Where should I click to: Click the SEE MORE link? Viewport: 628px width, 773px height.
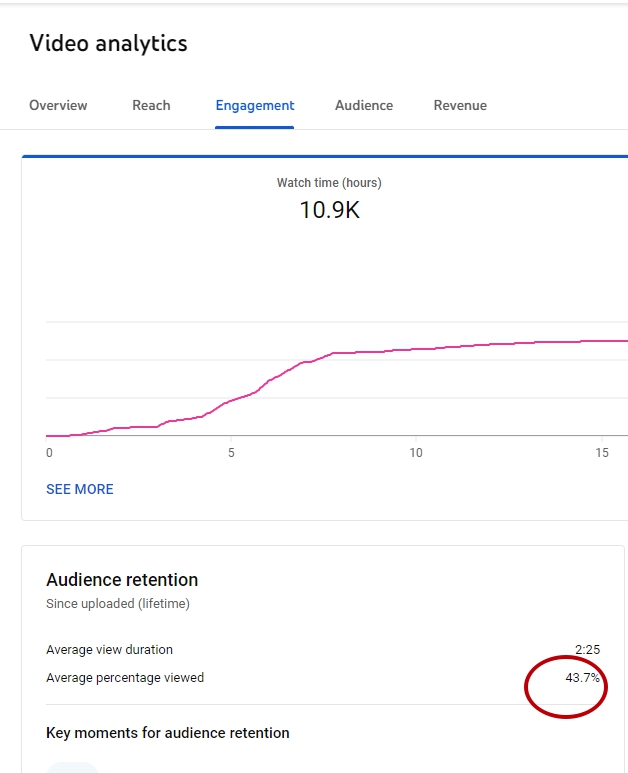pyautogui.click(x=80, y=489)
